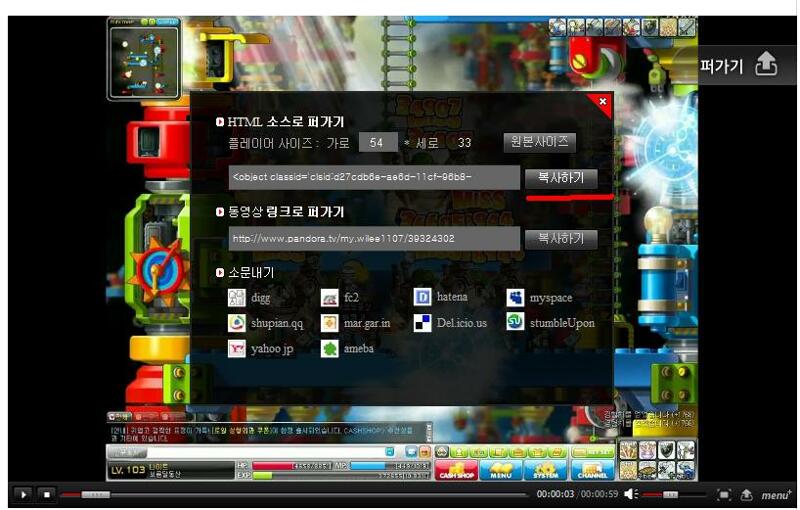Share to Del.icio.us icon
Screen dimensions: 800x510
point(422,323)
